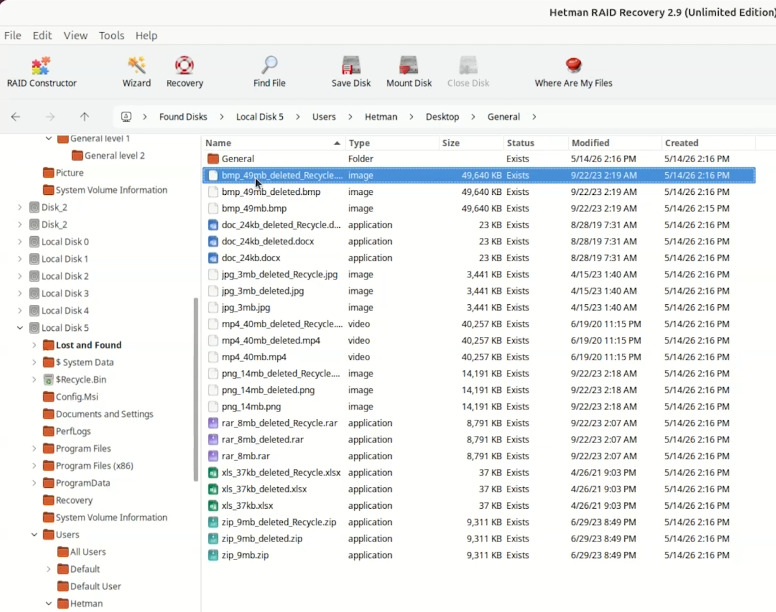Screen dimensions: 776x612
Task: Click the folder tree vertical scrollbar
Action: tap(196, 389)
